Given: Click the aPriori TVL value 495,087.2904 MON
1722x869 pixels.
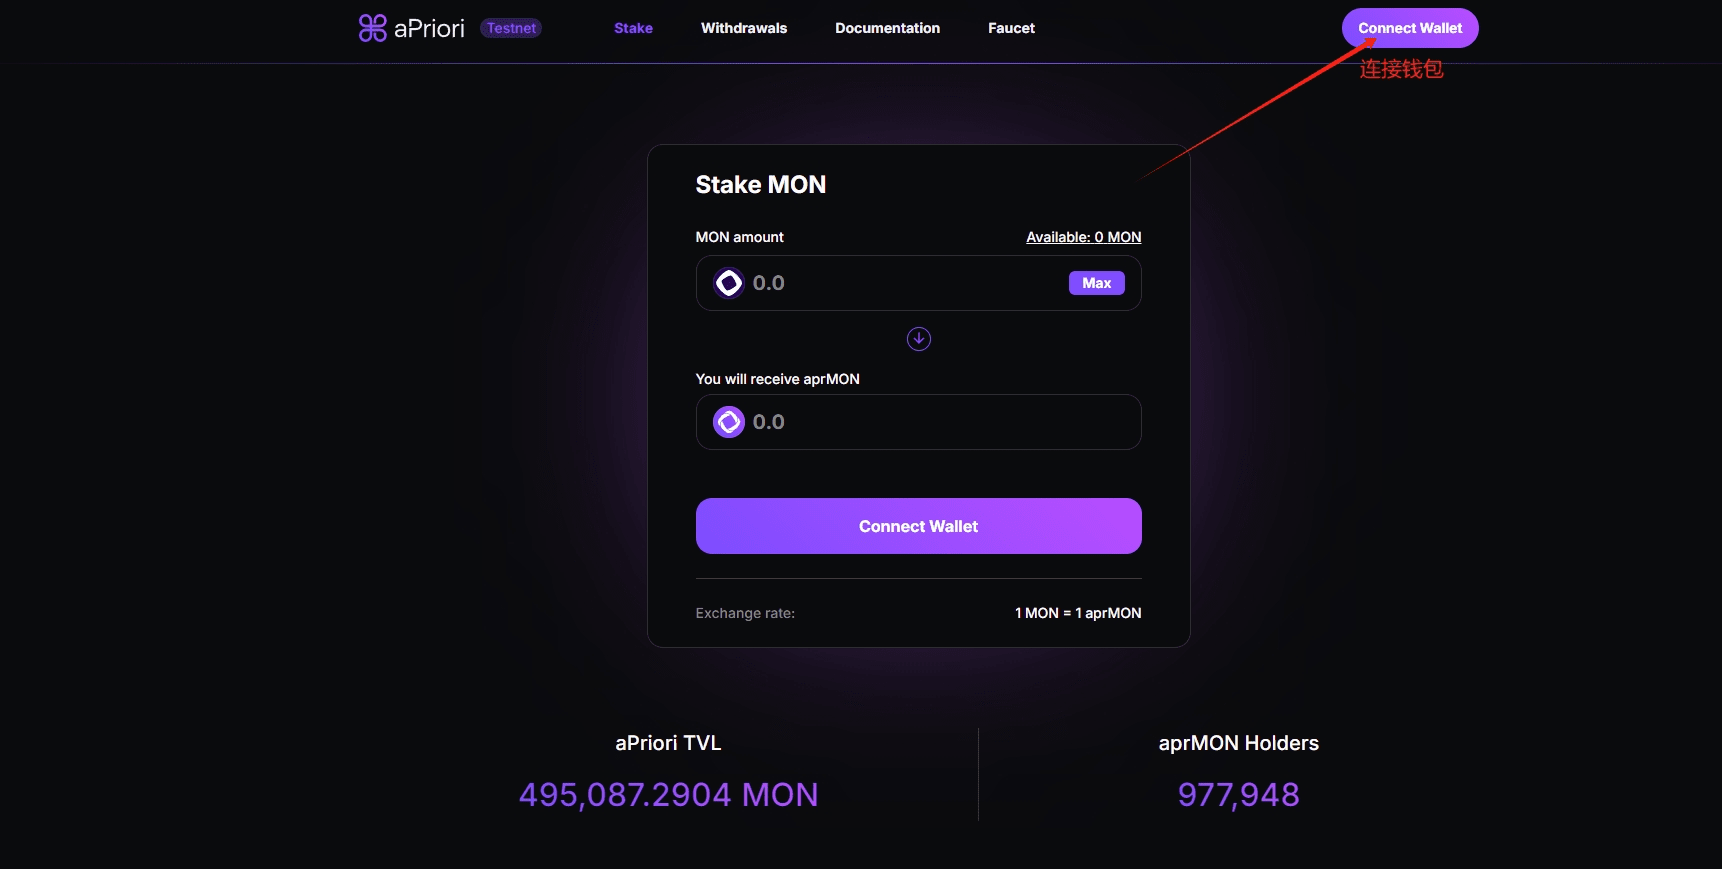Looking at the screenshot, I should coord(668,795).
